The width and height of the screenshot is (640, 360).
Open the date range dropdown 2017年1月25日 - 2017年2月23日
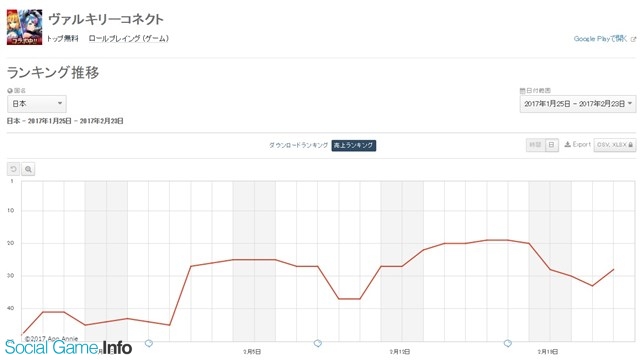point(578,104)
